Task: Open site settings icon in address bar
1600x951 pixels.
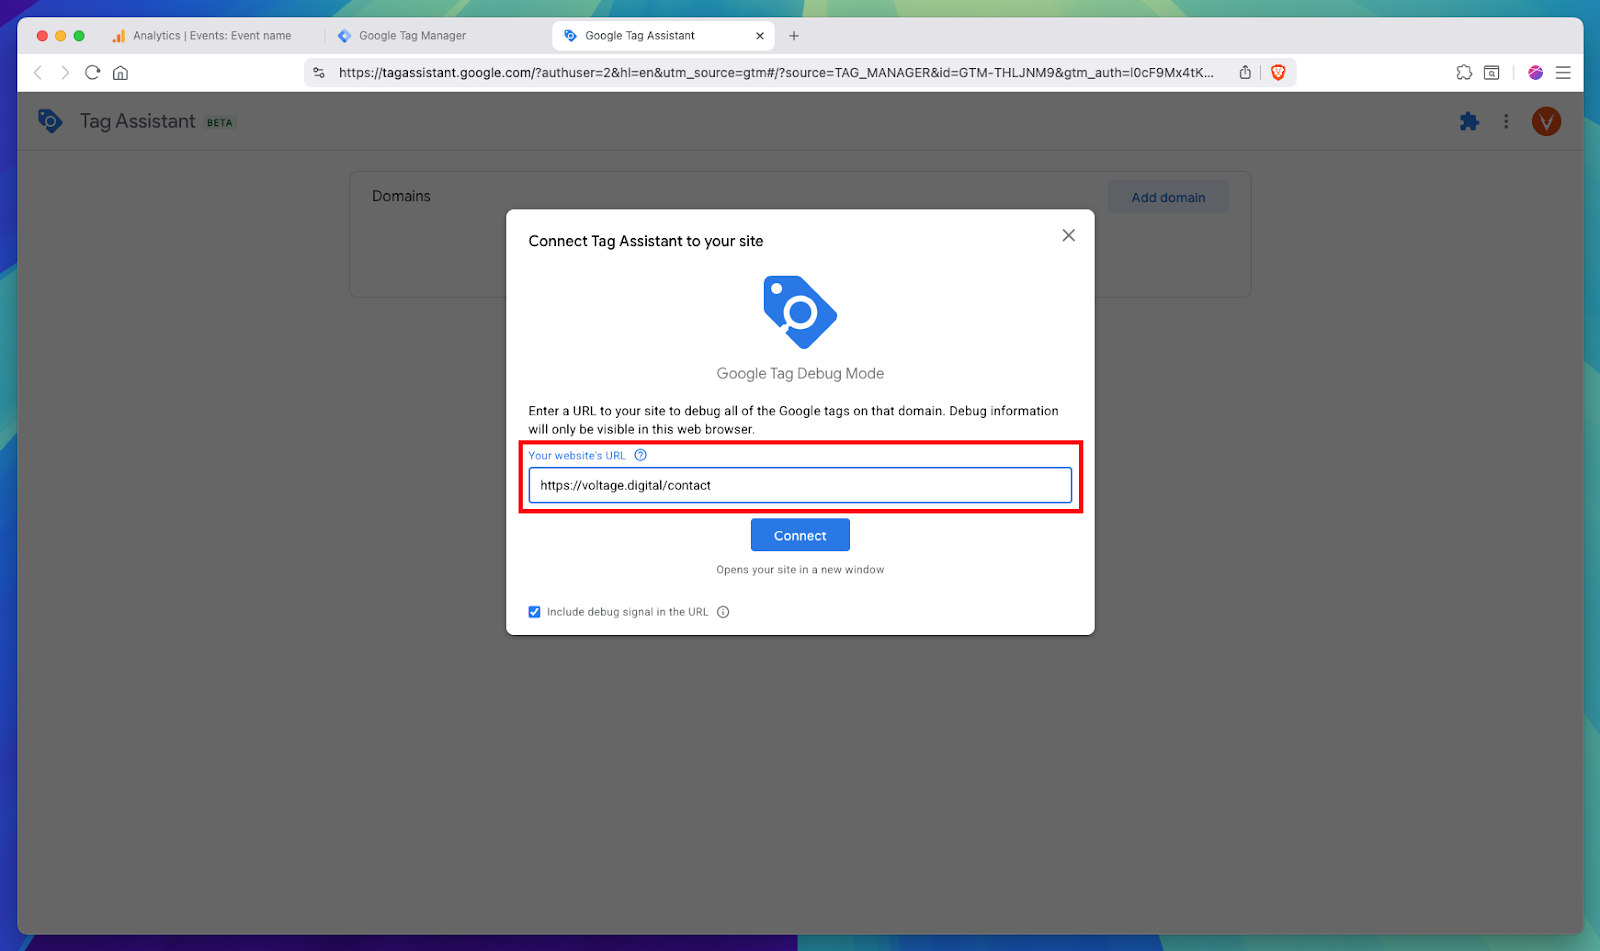Action: pos(319,73)
